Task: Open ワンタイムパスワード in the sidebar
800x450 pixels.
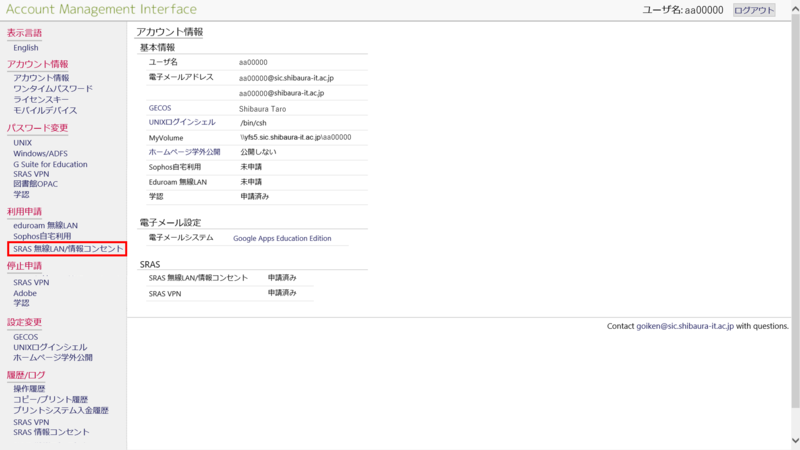Action: (x=52, y=89)
